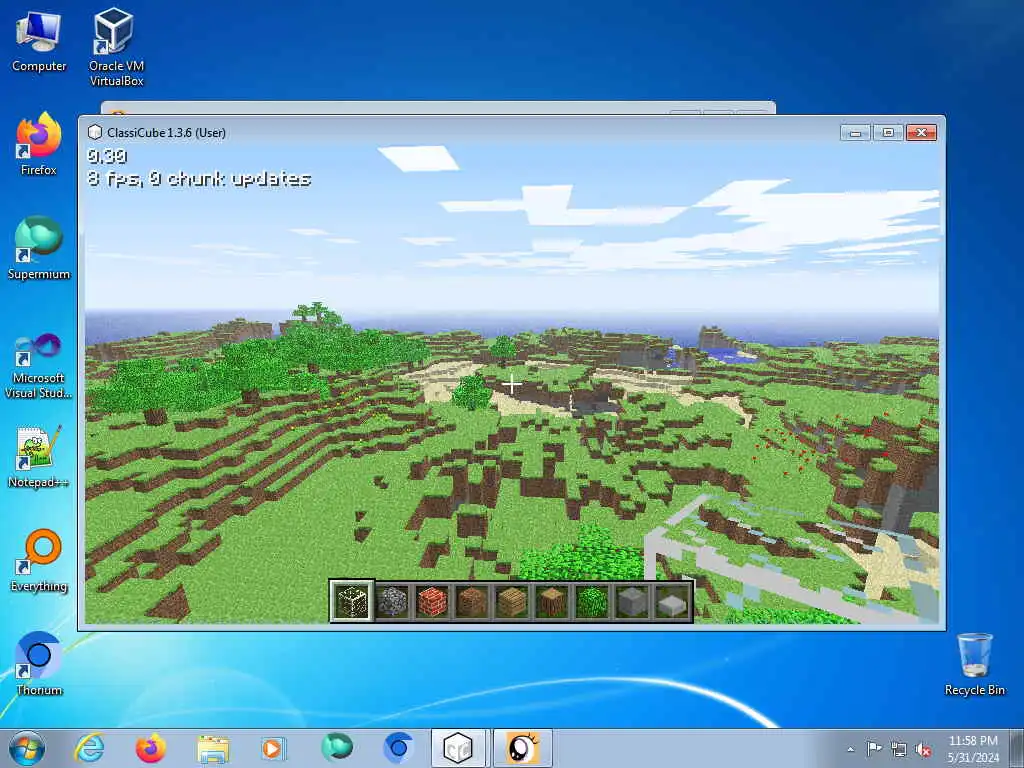
Task: Open the network tray icon
Action: click(x=899, y=749)
